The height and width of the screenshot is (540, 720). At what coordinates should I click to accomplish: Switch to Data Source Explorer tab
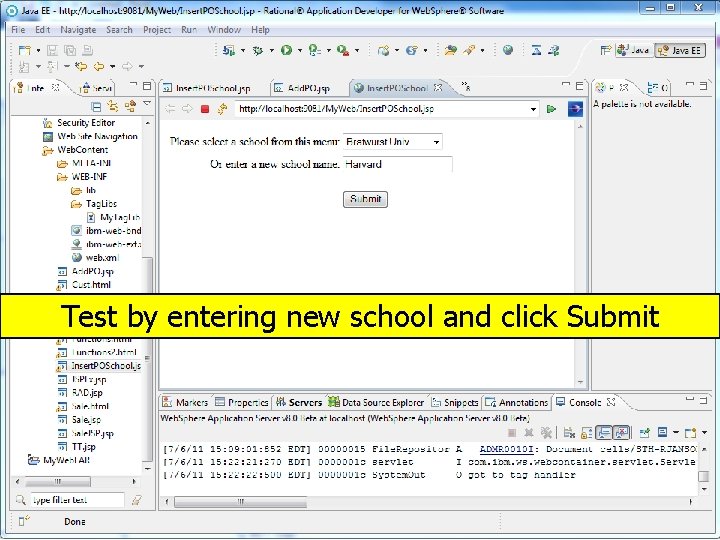tap(377, 403)
